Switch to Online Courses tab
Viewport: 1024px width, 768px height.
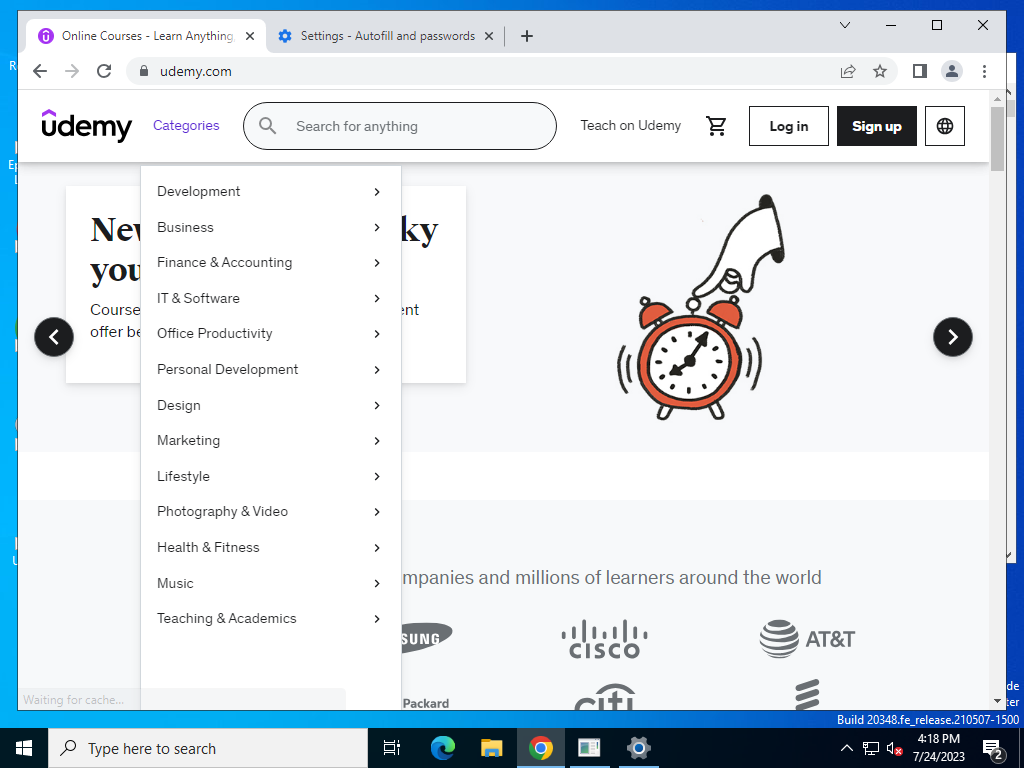coord(146,36)
